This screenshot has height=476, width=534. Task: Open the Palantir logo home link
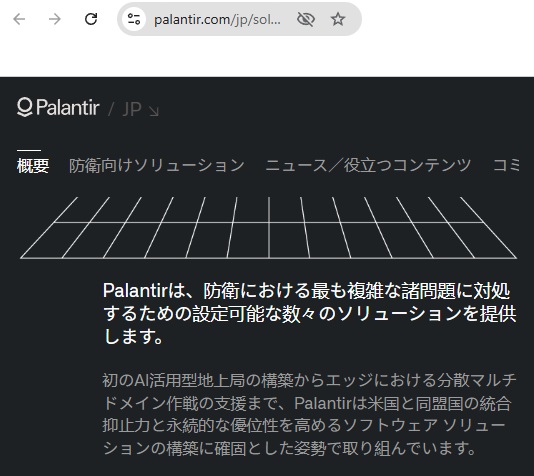58,108
